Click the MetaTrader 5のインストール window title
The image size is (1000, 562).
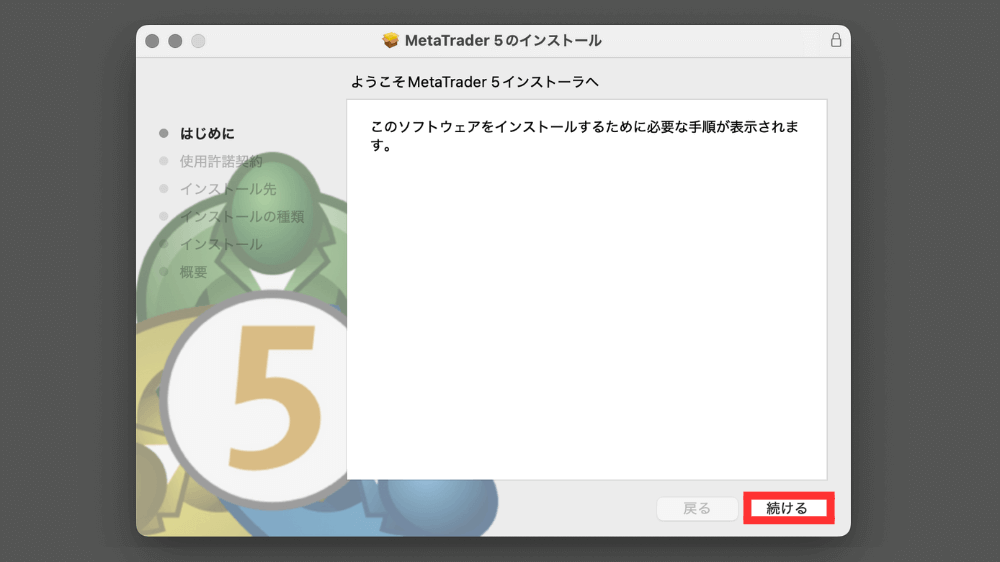[x=503, y=40]
